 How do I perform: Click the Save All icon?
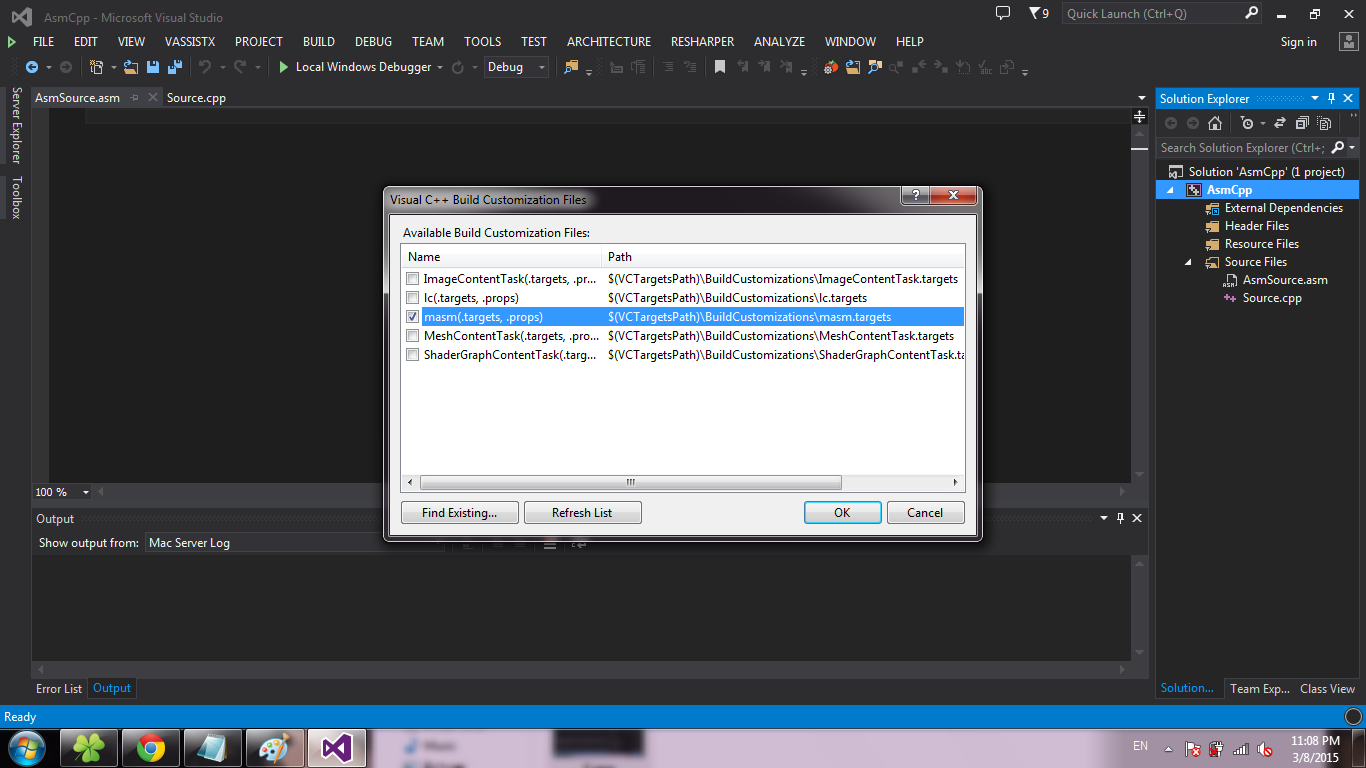[173, 67]
